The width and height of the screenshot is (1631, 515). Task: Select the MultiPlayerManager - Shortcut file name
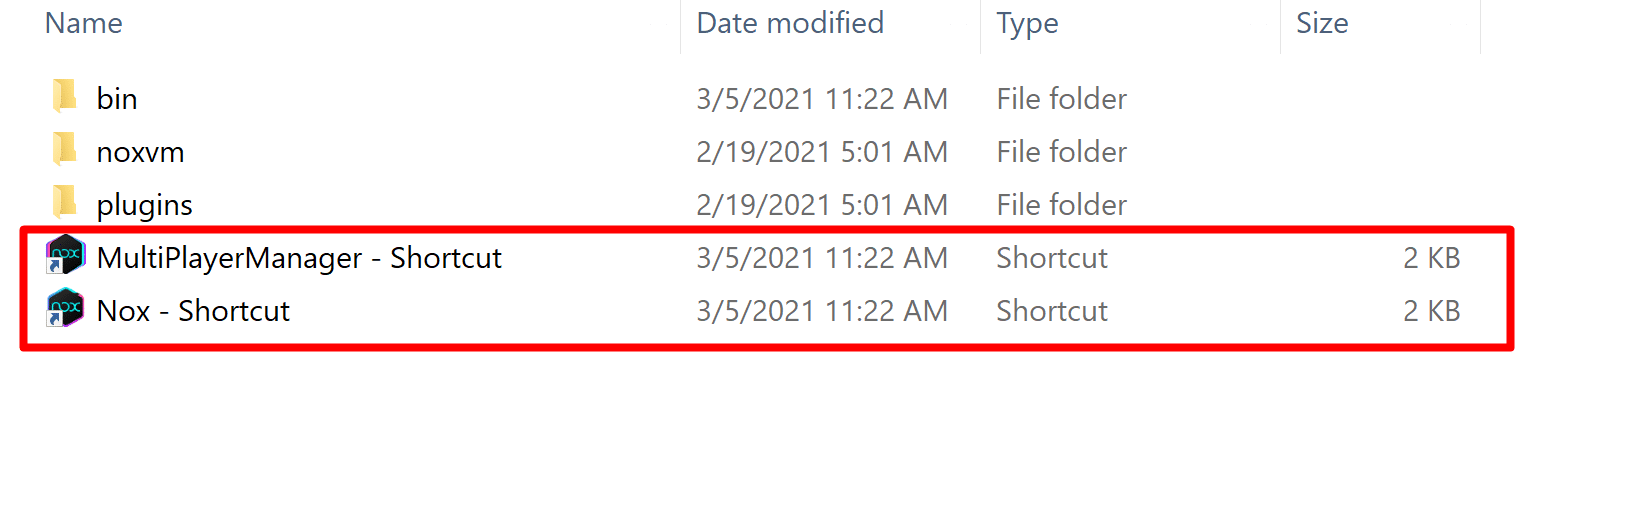[299, 258]
